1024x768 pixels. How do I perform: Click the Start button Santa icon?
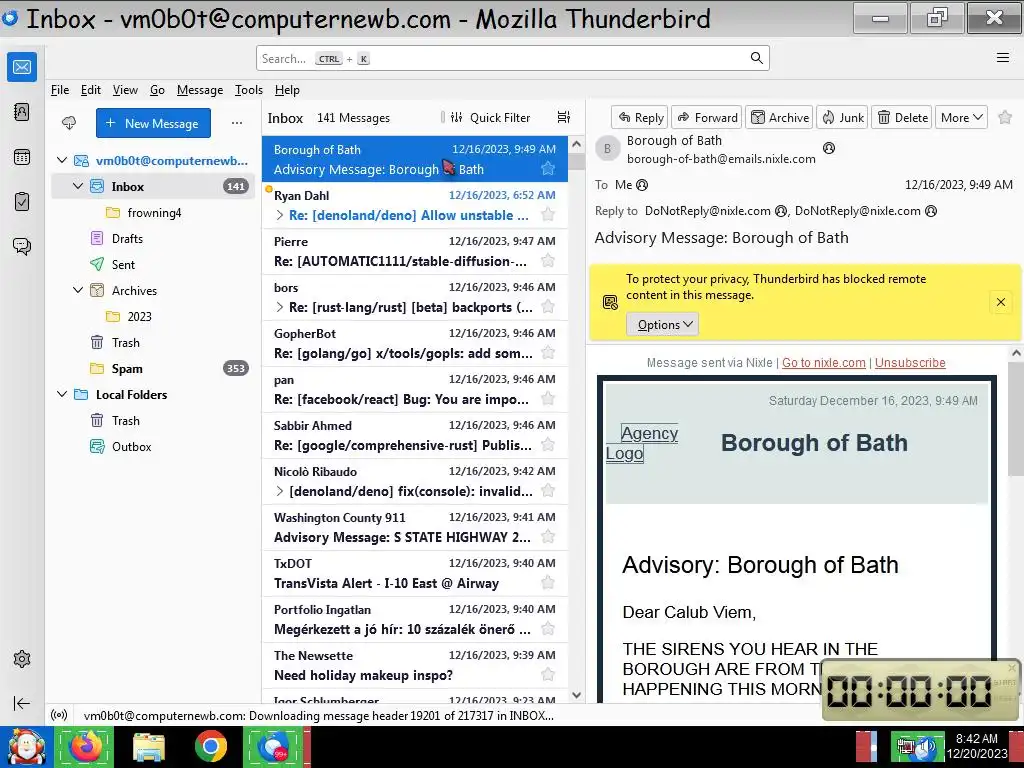[x=26, y=746]
